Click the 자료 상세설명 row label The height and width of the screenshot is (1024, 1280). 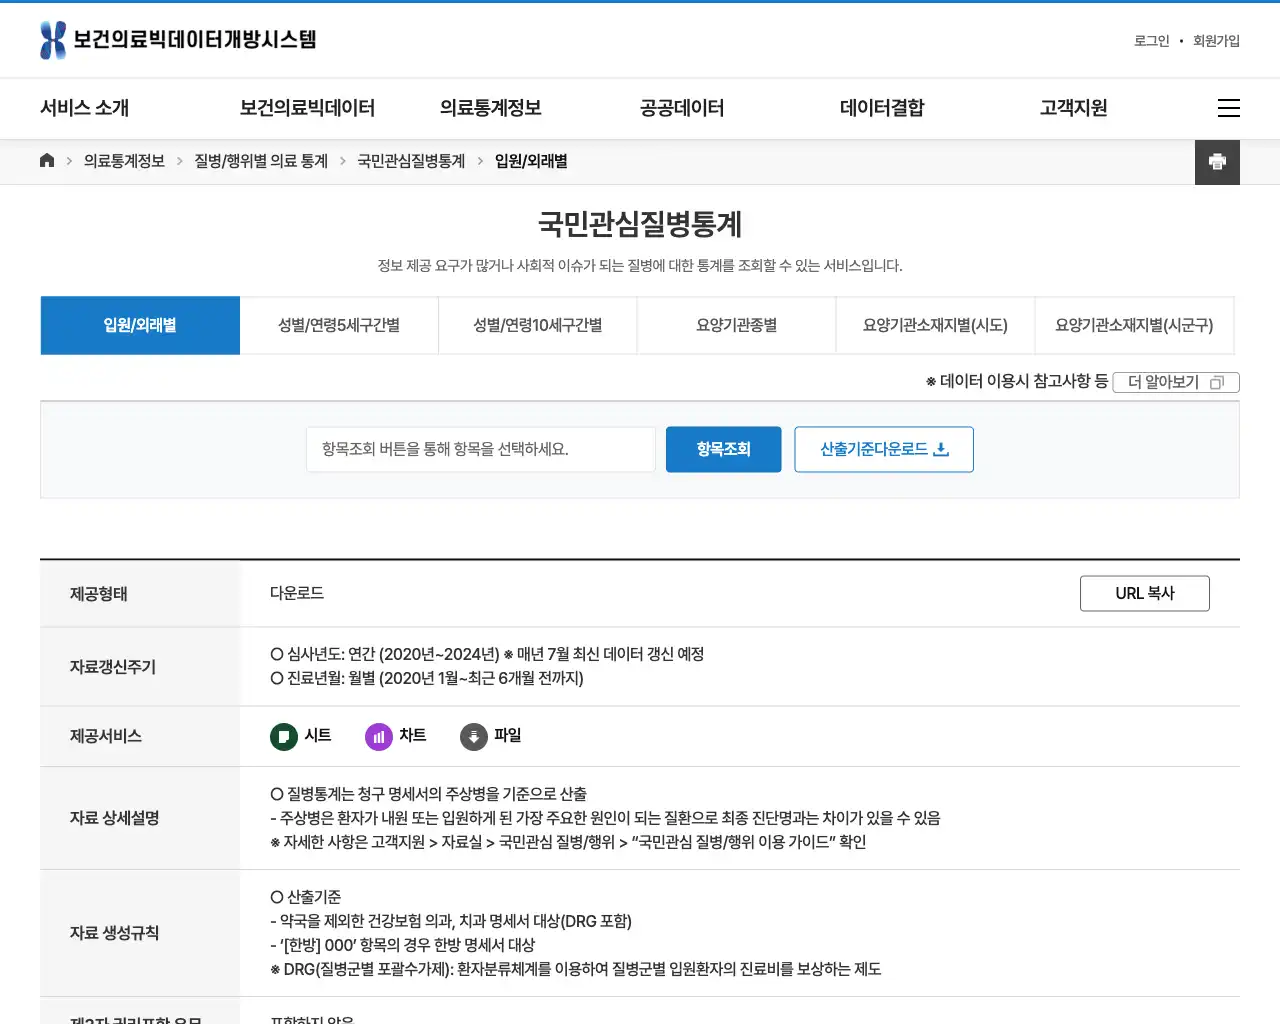point(115,818)
